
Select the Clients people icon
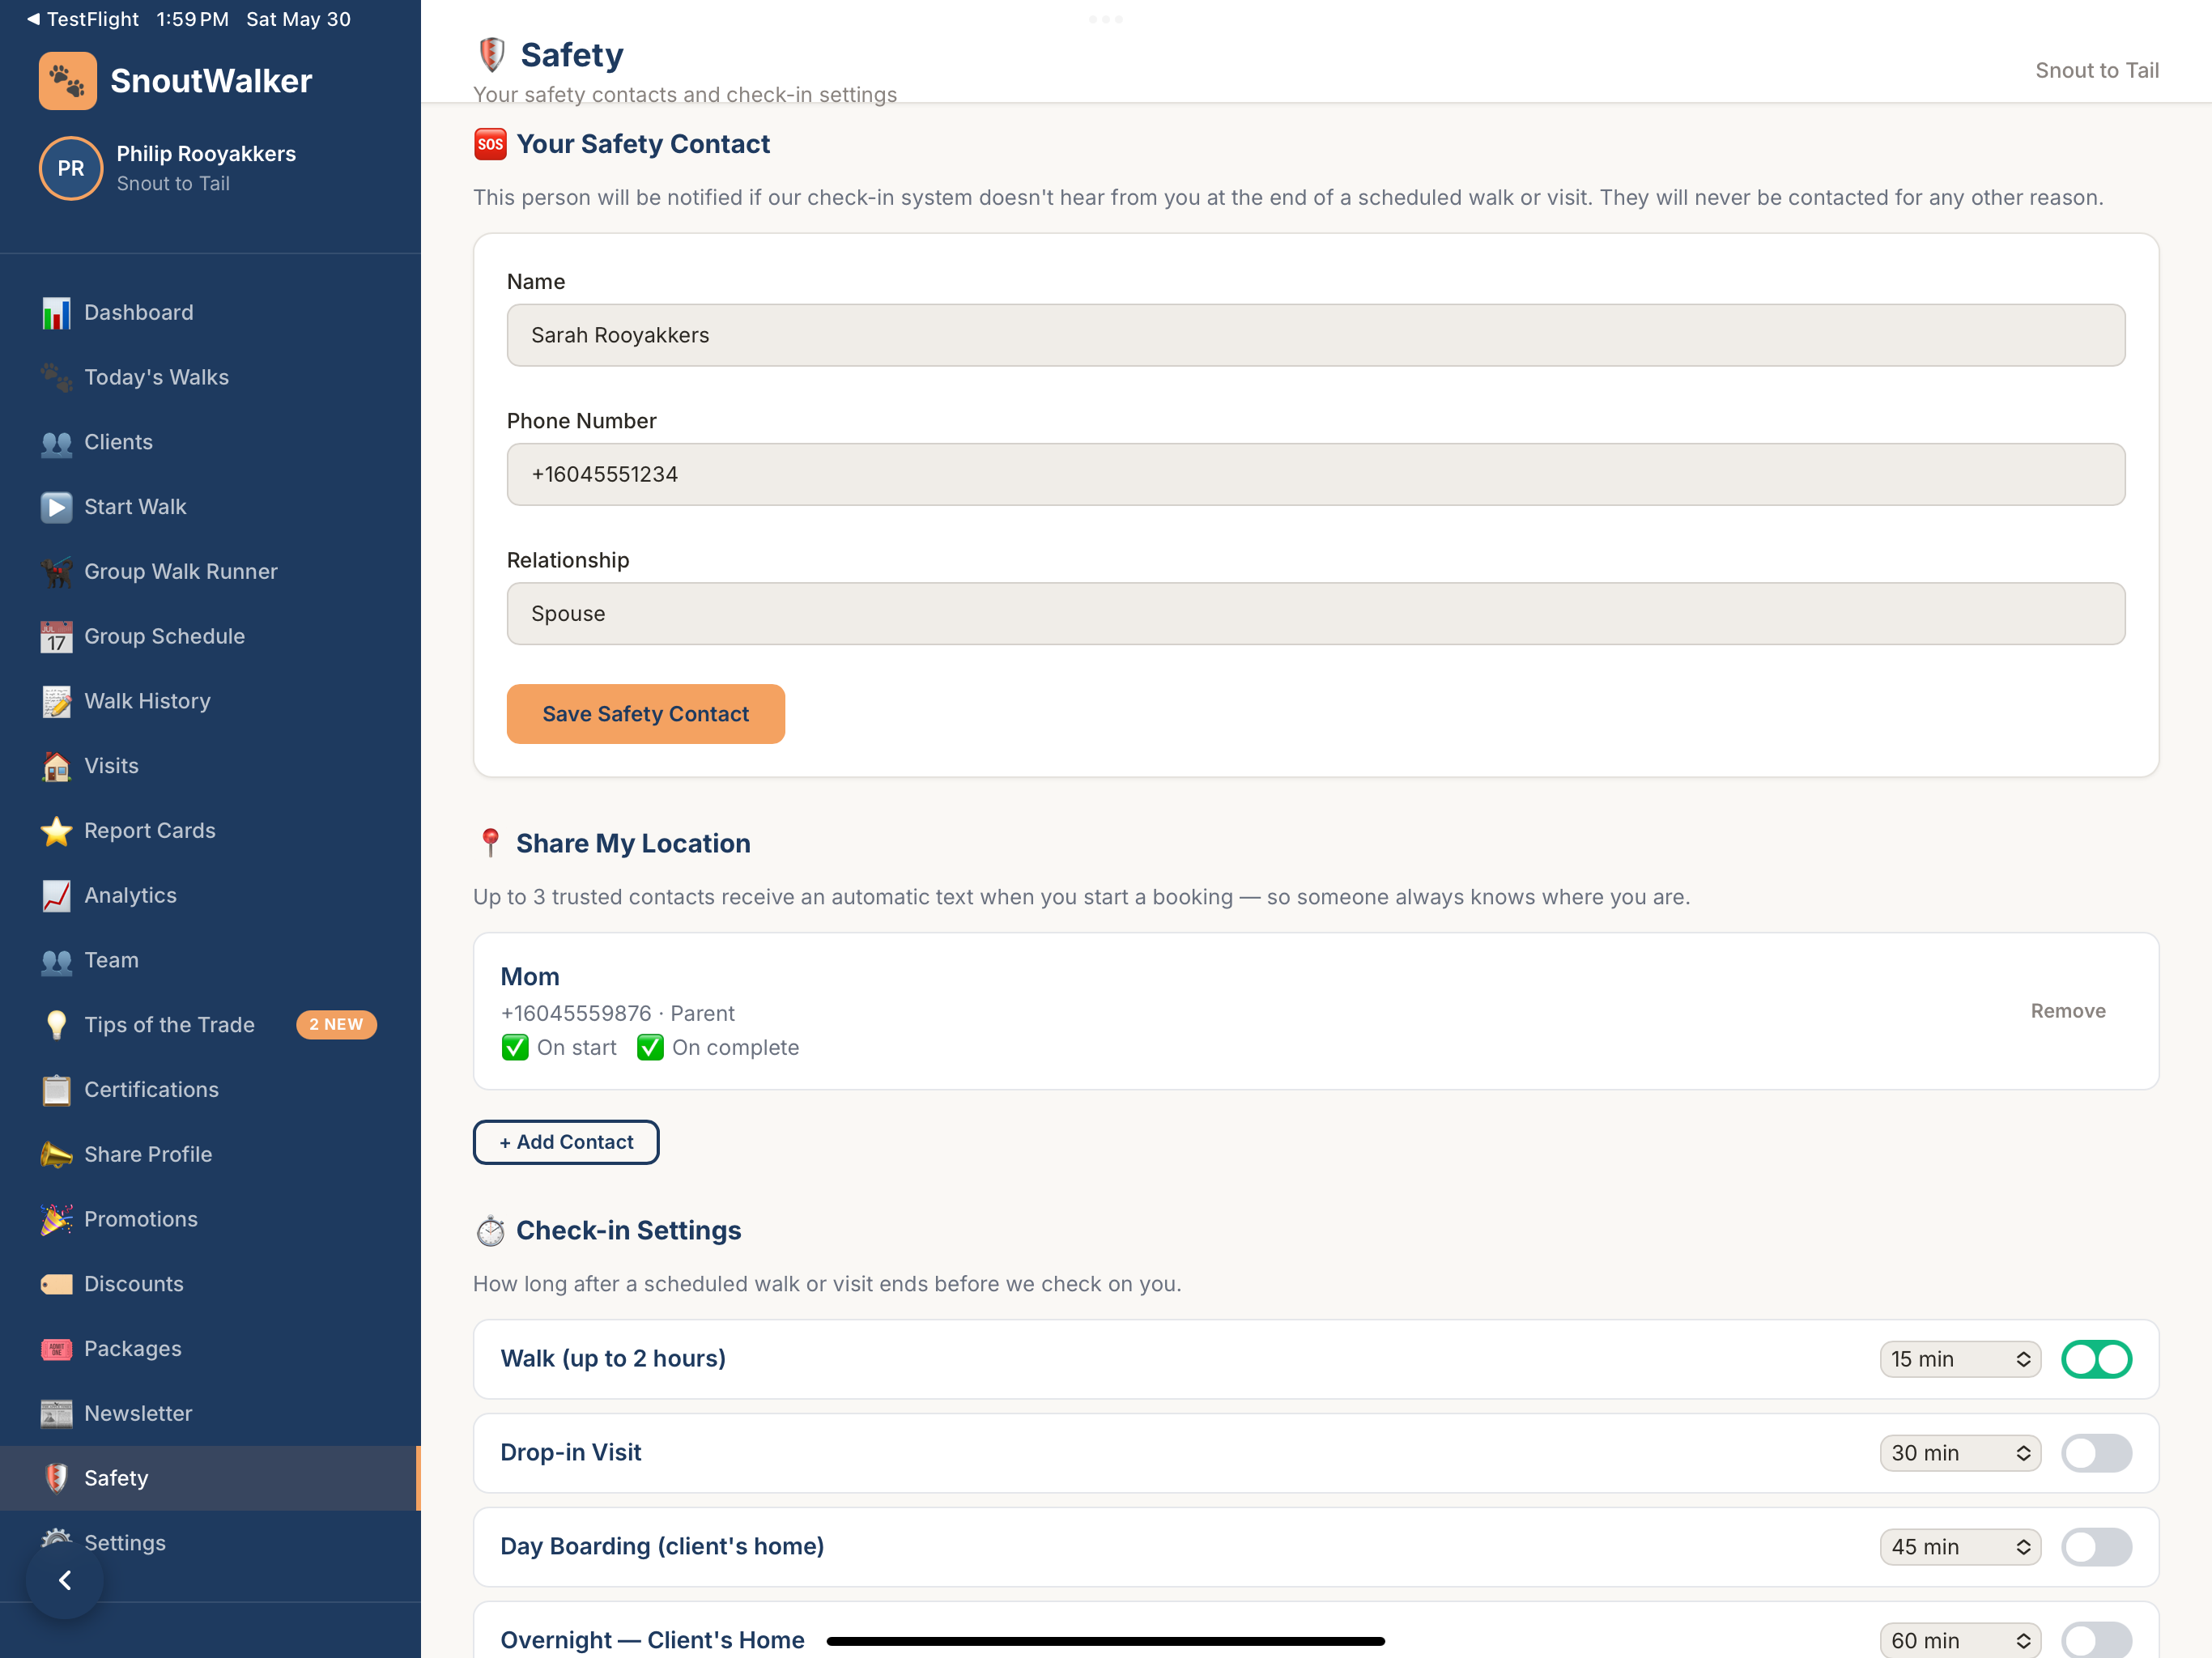(x=56, y=443)
